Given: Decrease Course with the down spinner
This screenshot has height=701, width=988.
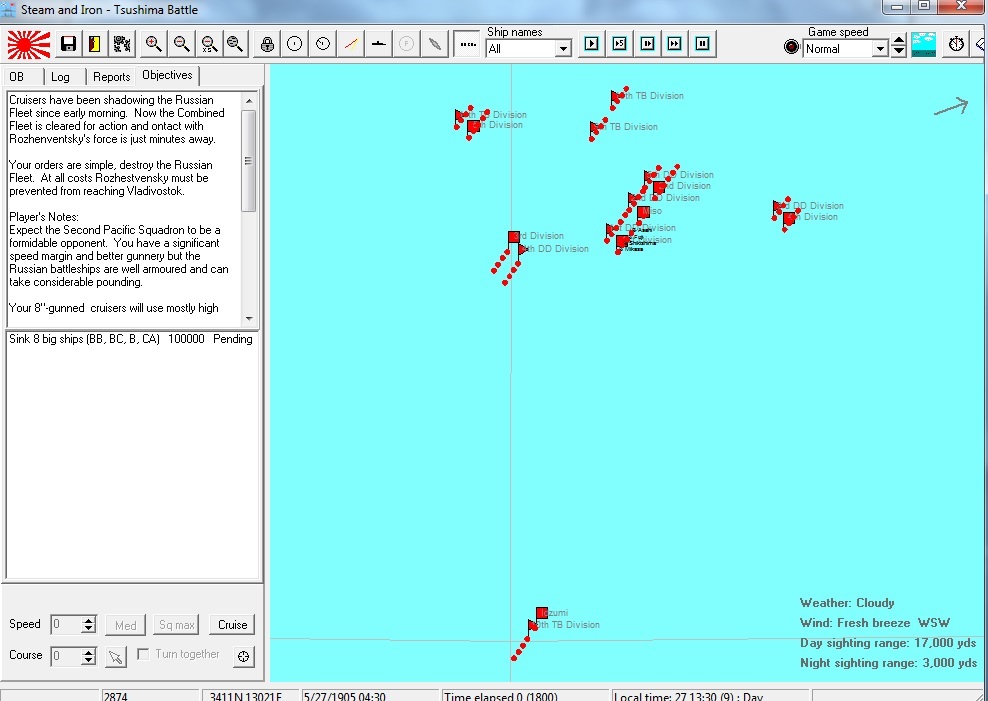Looking at the screenshot, I should tap(89, 660).
